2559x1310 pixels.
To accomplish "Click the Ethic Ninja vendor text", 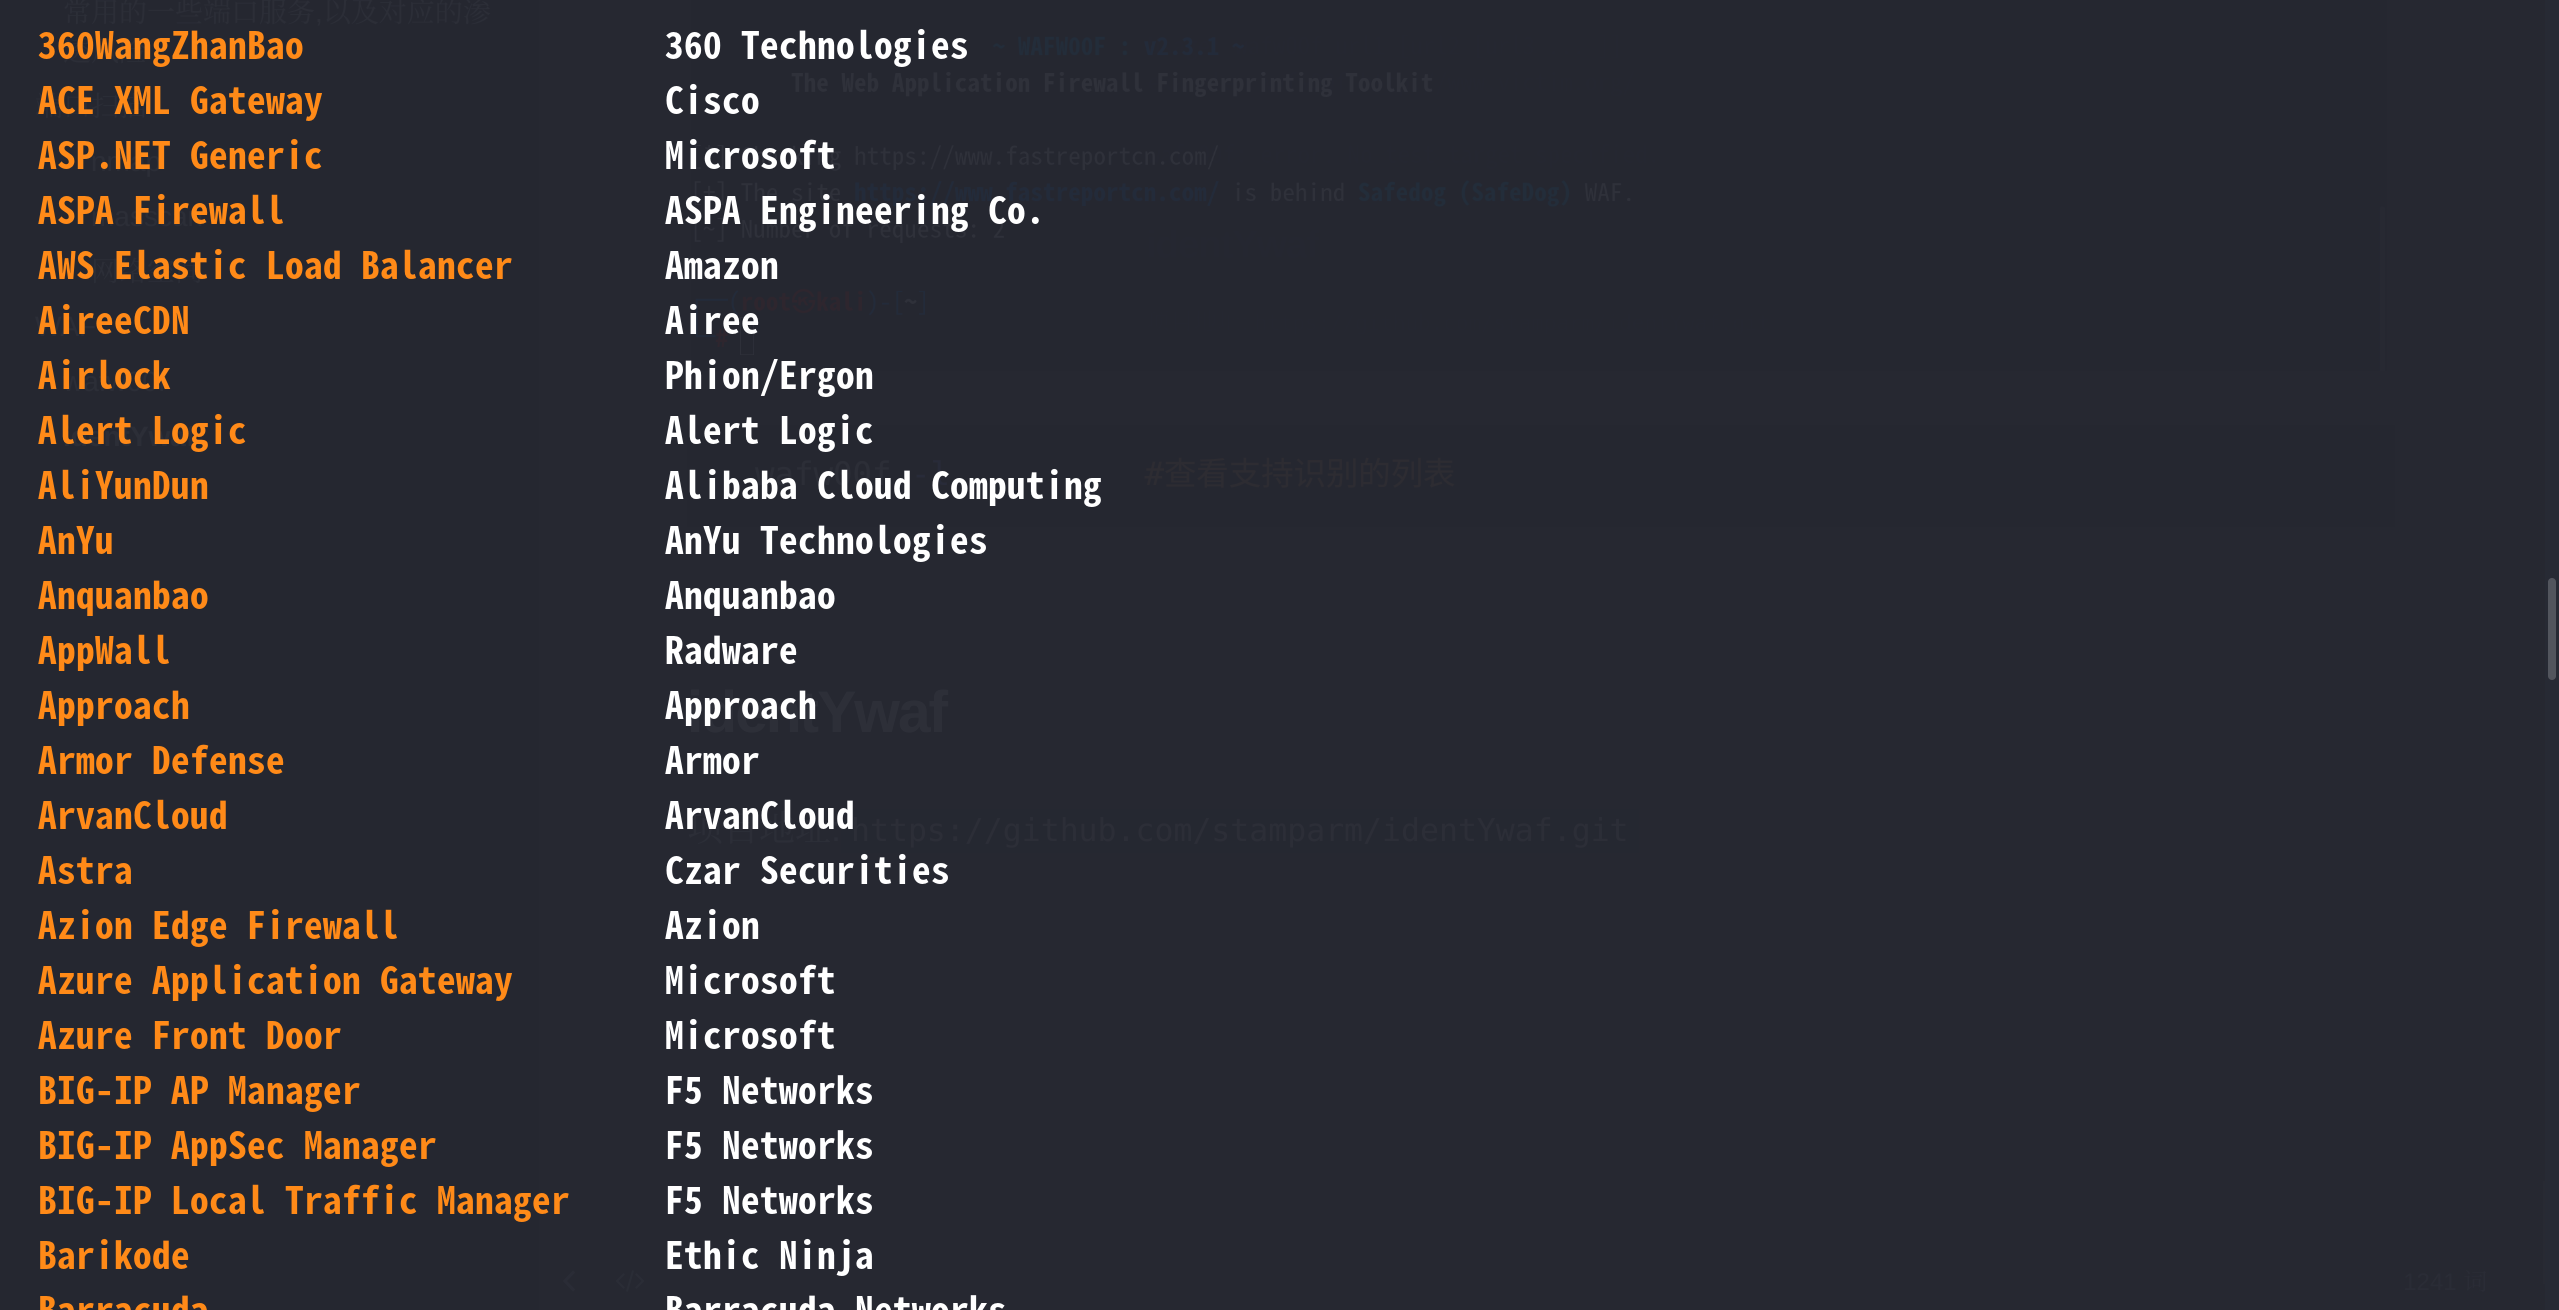I will [769, 1257].
